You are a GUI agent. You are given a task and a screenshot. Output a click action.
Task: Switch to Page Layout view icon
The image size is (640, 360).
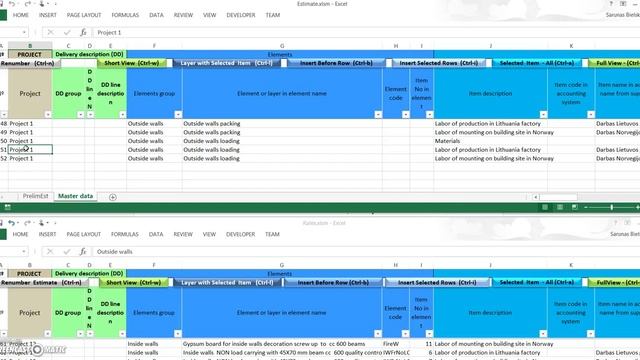pos(560,207)
